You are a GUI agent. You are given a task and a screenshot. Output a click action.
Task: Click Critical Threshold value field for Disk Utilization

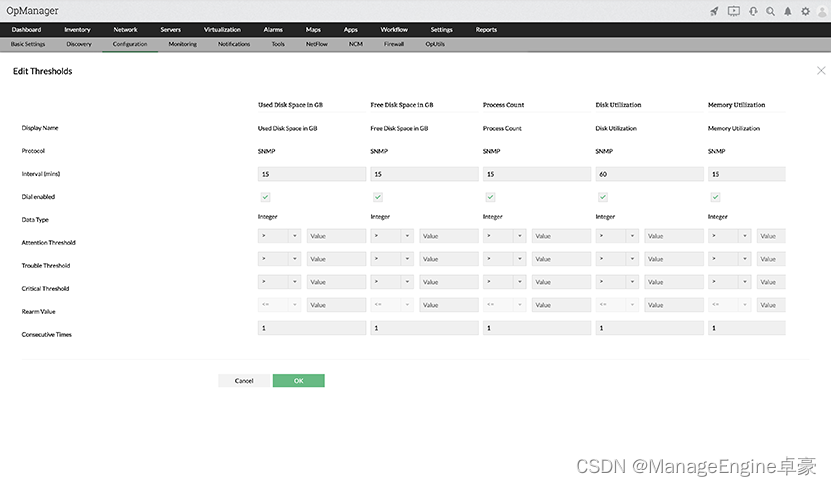pos(674,282)
